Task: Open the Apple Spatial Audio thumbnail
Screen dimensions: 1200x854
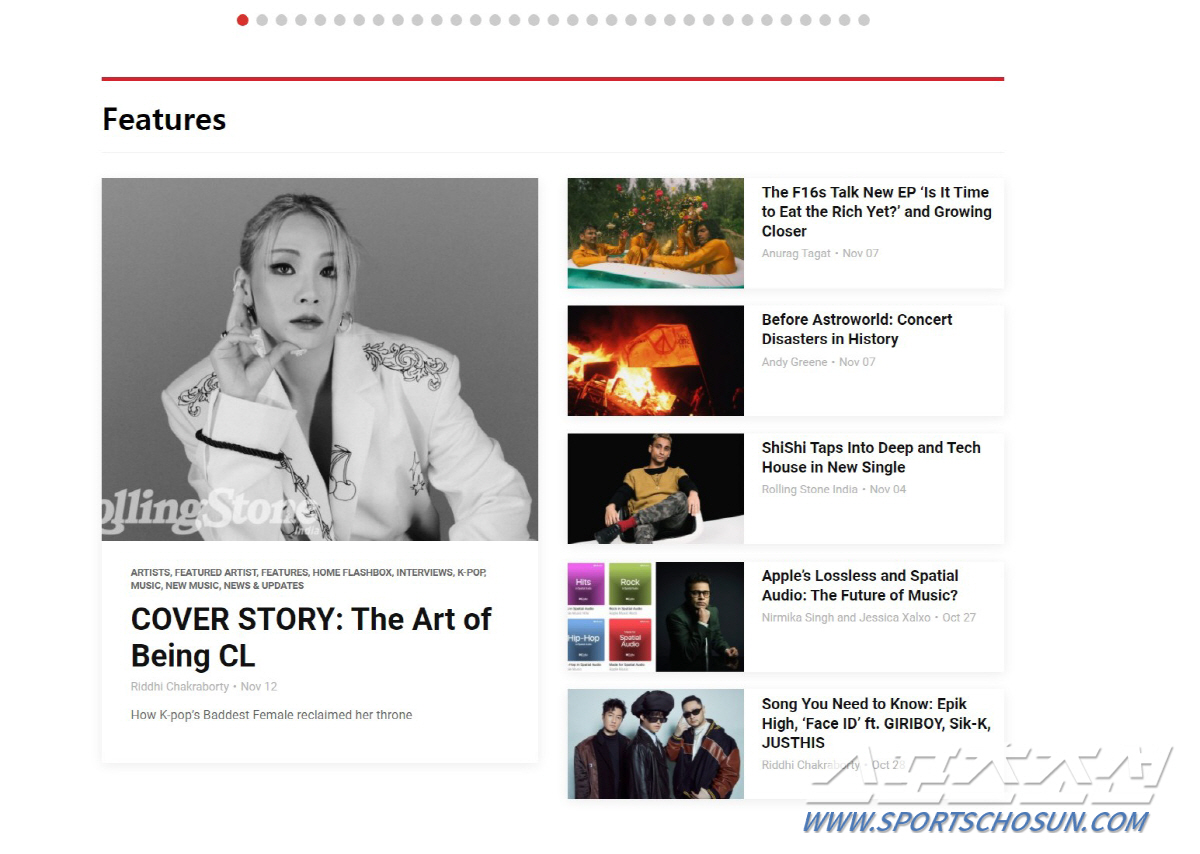Action: (656, 617)
